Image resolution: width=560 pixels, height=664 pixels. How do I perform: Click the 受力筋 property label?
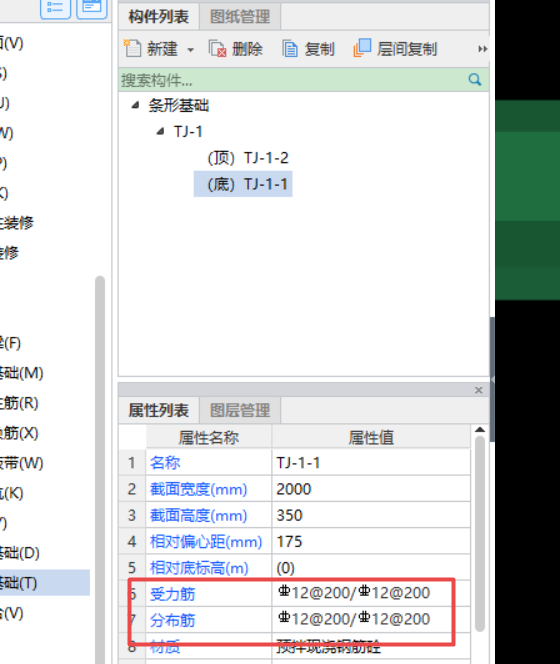[172, 595]
